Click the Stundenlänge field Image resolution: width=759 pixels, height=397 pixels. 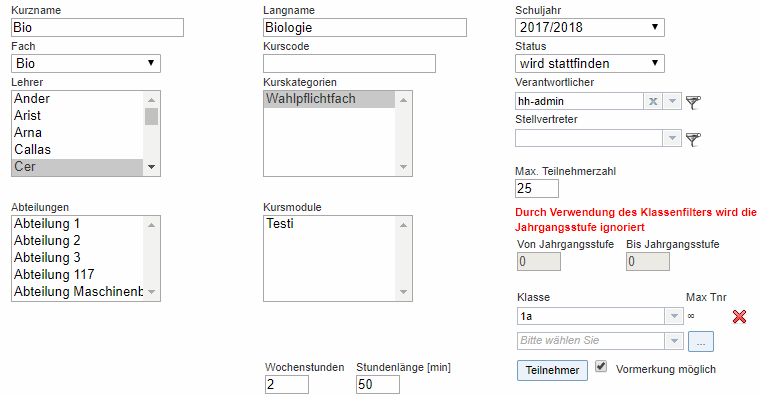[378, 384]
